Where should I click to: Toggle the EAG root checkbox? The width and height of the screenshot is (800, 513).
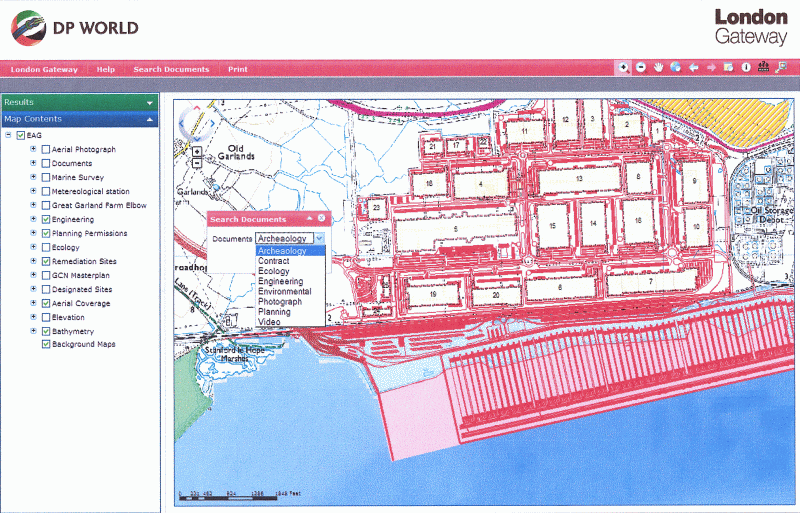coord(21,135)
